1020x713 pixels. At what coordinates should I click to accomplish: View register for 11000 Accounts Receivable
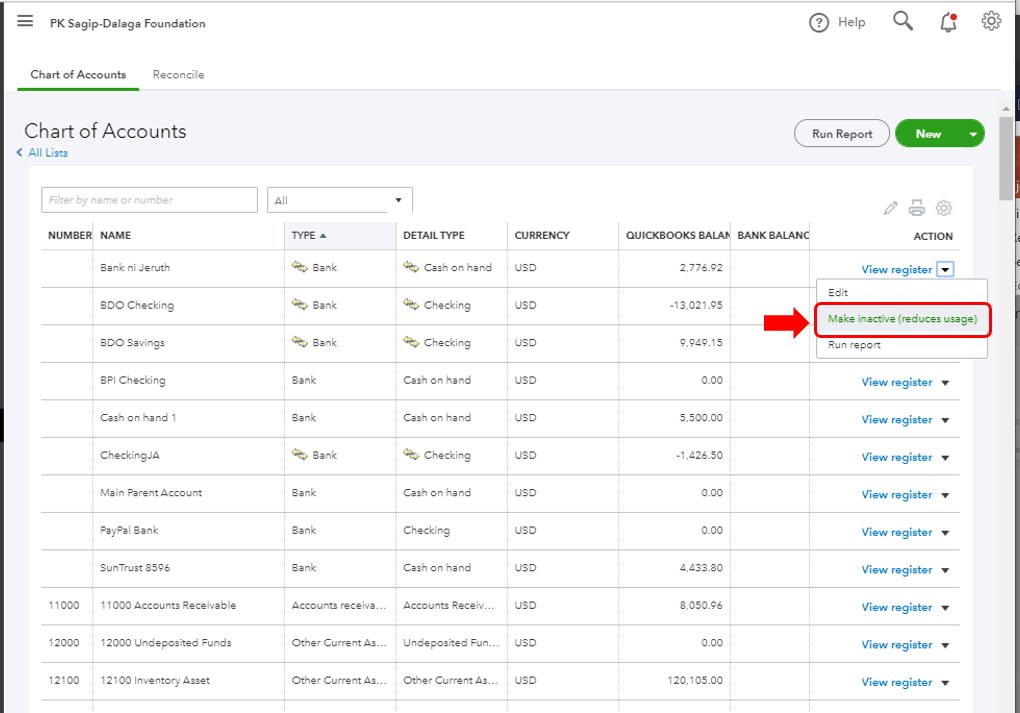point(896,607)
